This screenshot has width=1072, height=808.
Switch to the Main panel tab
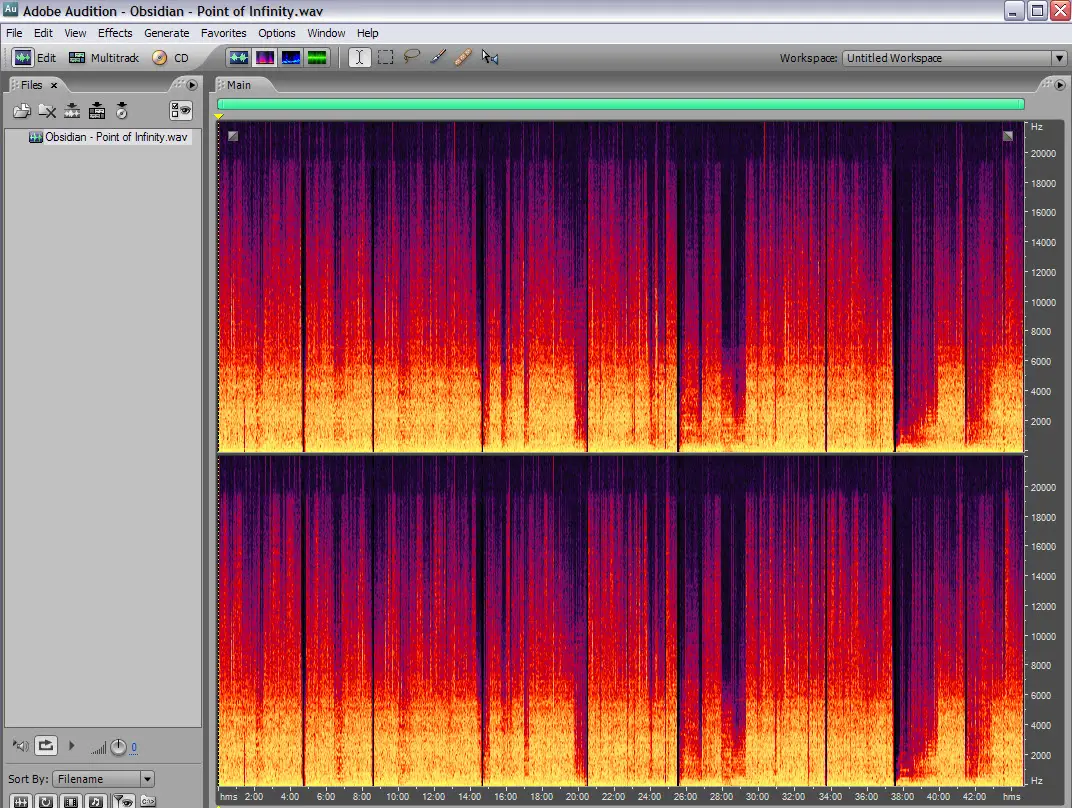[x=238, y=85]
